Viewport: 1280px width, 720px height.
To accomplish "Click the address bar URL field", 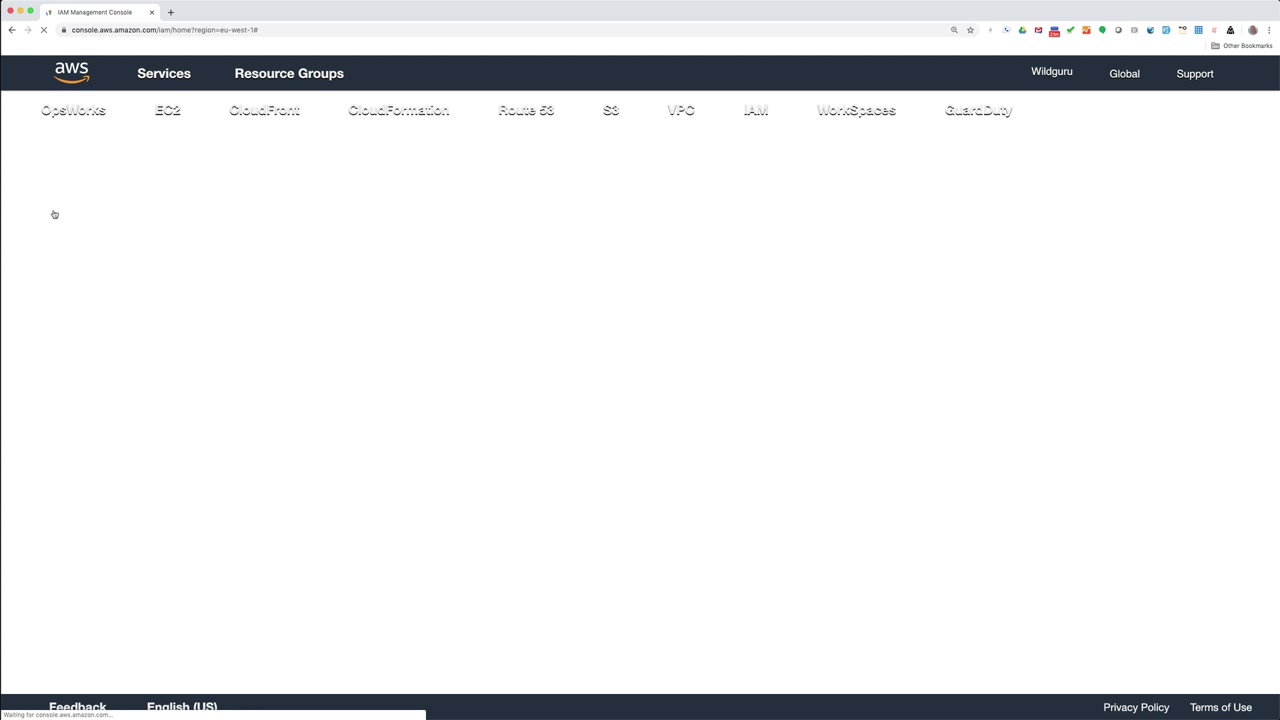I will pos(500,30).
